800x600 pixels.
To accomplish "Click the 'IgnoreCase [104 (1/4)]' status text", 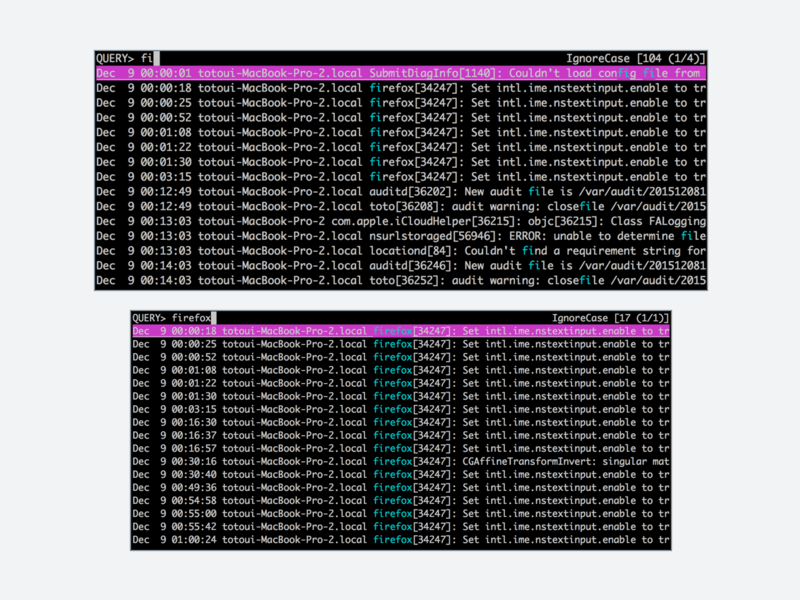I will tap(635, 58).
